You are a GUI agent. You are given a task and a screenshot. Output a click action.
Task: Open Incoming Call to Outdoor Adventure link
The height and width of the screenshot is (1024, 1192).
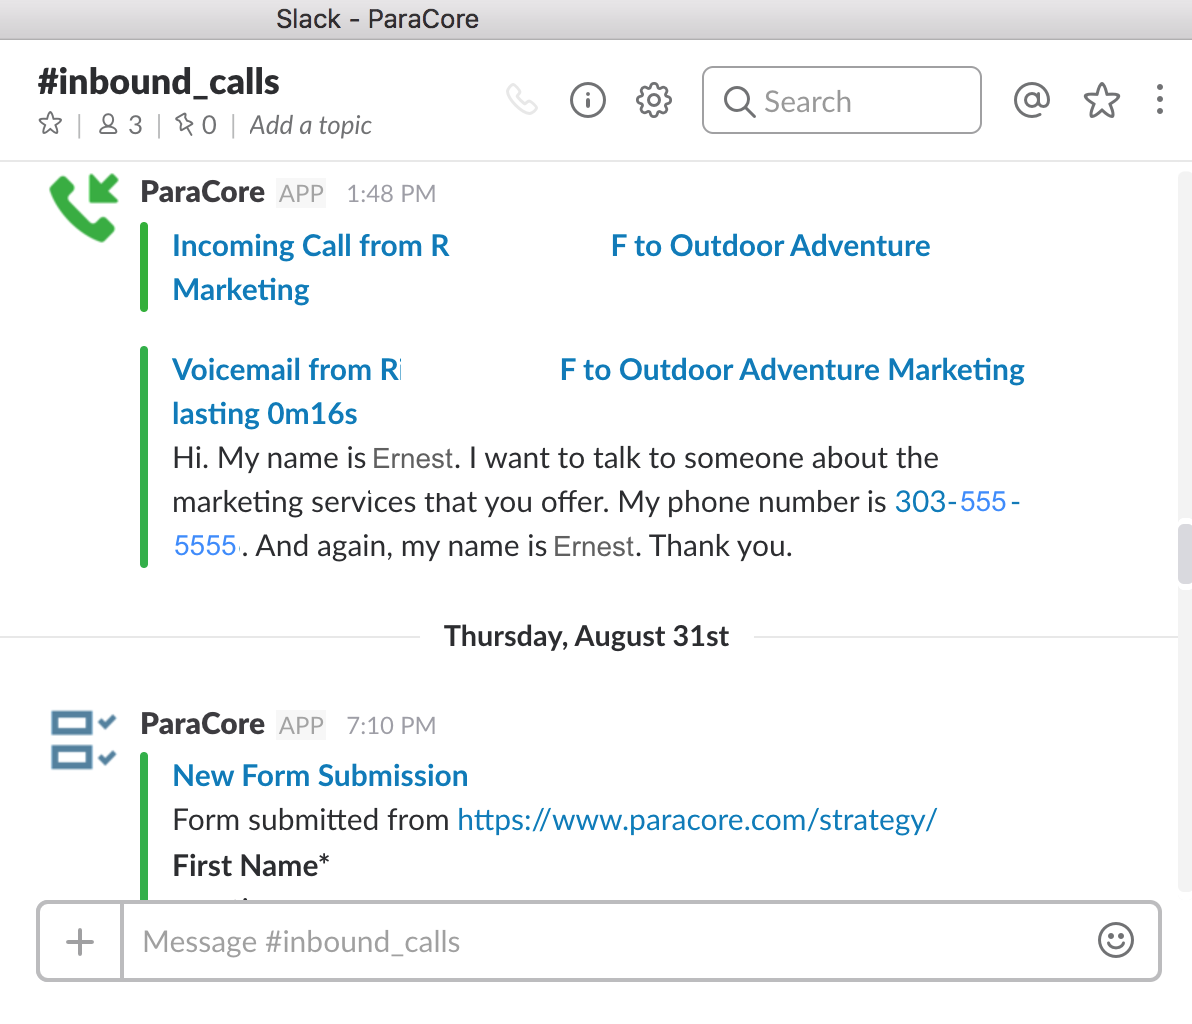(x=550, y=267)
